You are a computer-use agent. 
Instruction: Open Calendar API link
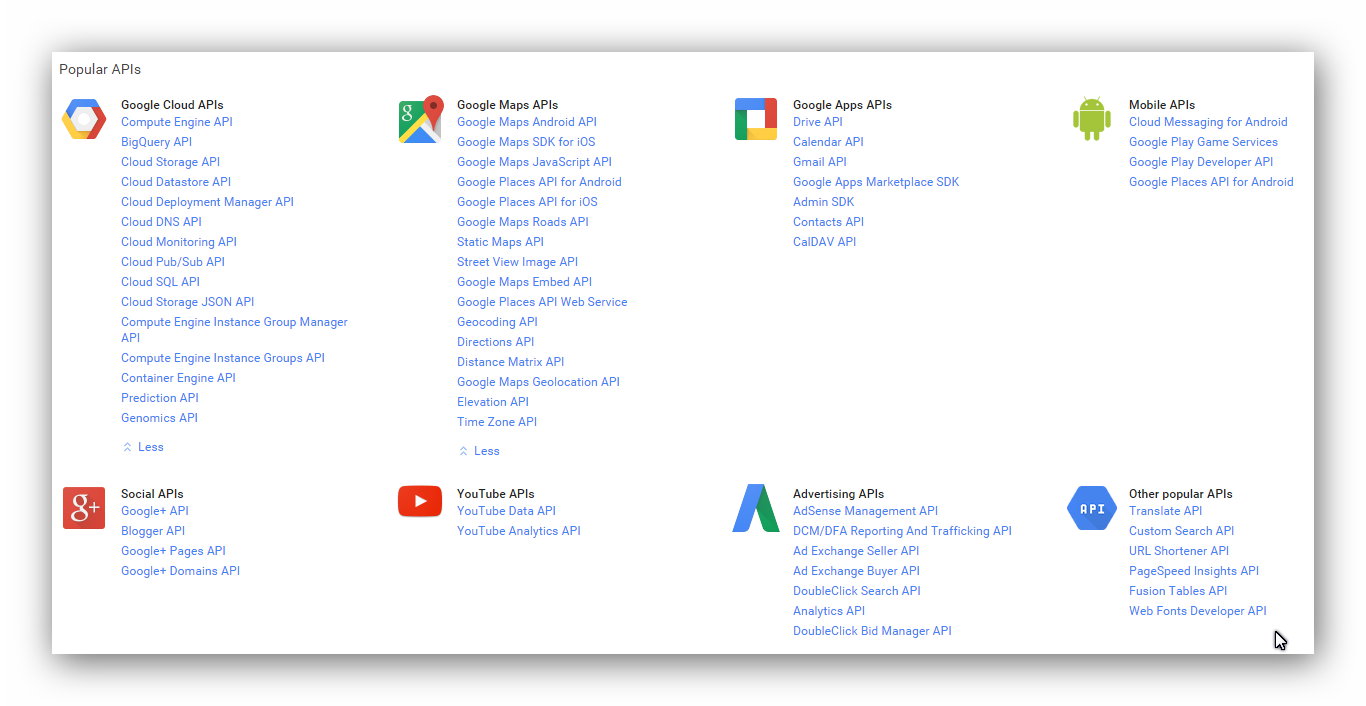(x=828, y=142)
